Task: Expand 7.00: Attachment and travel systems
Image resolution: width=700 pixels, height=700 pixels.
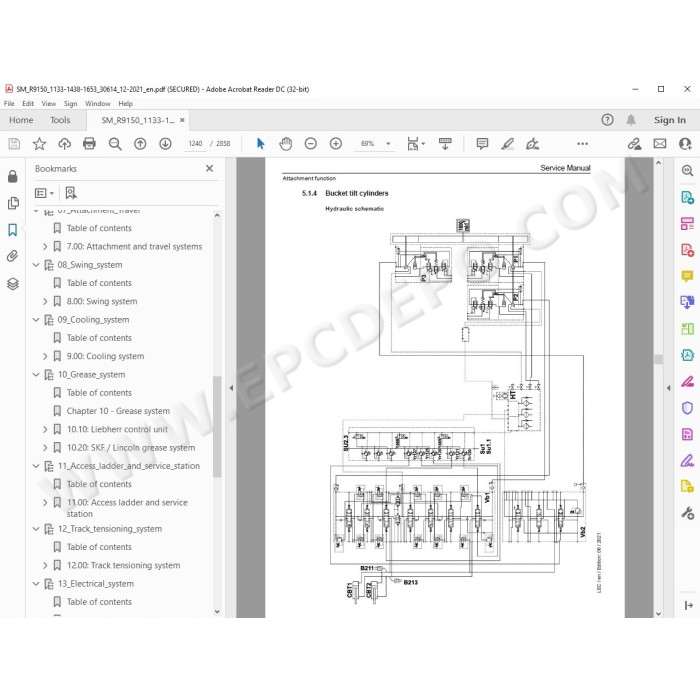Action: [x=45, y=246]
